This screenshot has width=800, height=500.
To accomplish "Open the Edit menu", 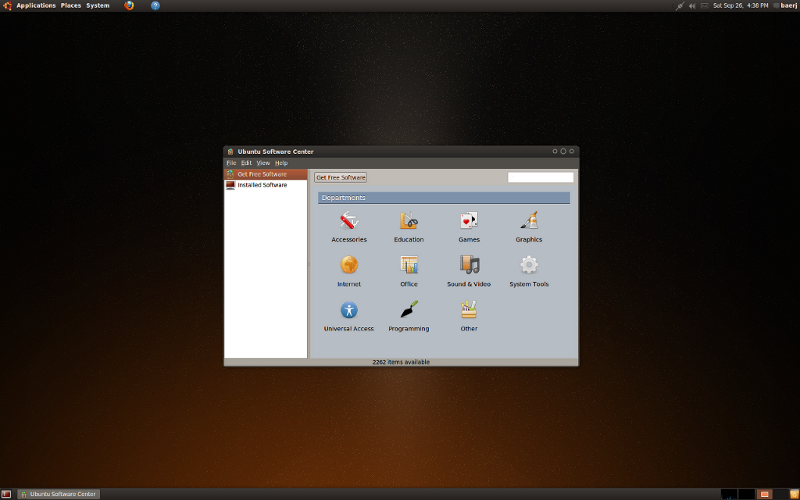I will 246,163.
